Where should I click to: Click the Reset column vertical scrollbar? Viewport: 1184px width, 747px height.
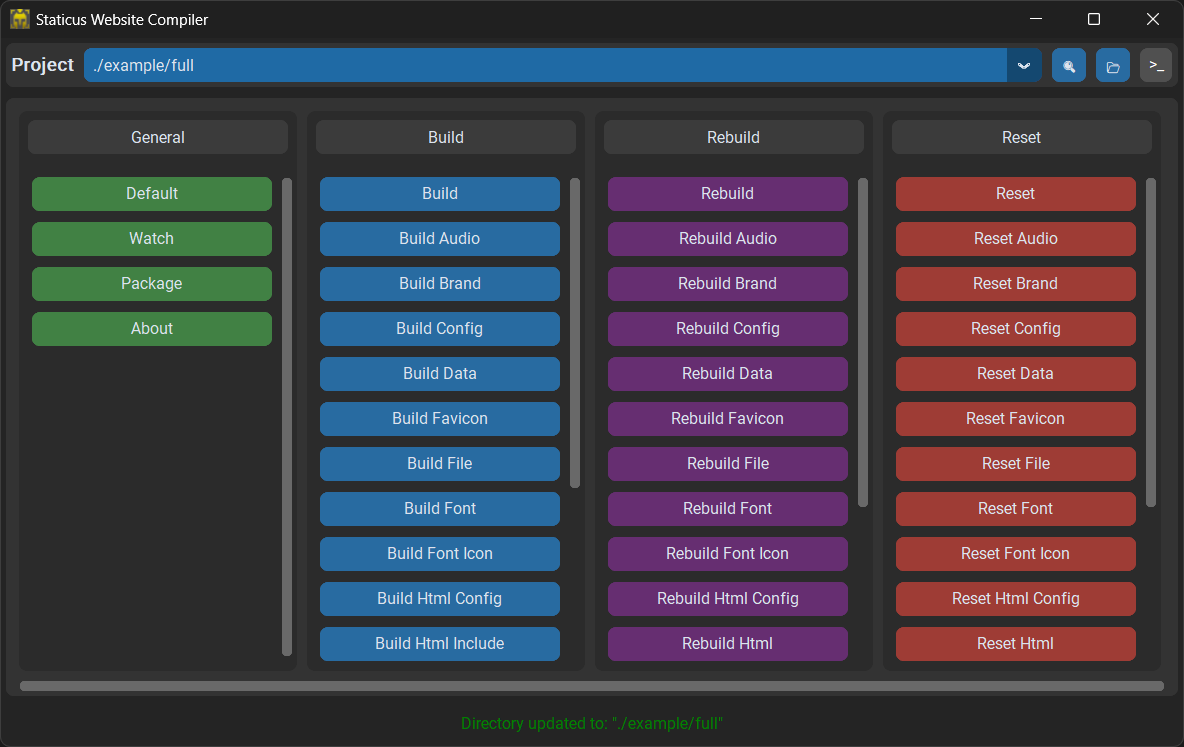click(1151, 342)
